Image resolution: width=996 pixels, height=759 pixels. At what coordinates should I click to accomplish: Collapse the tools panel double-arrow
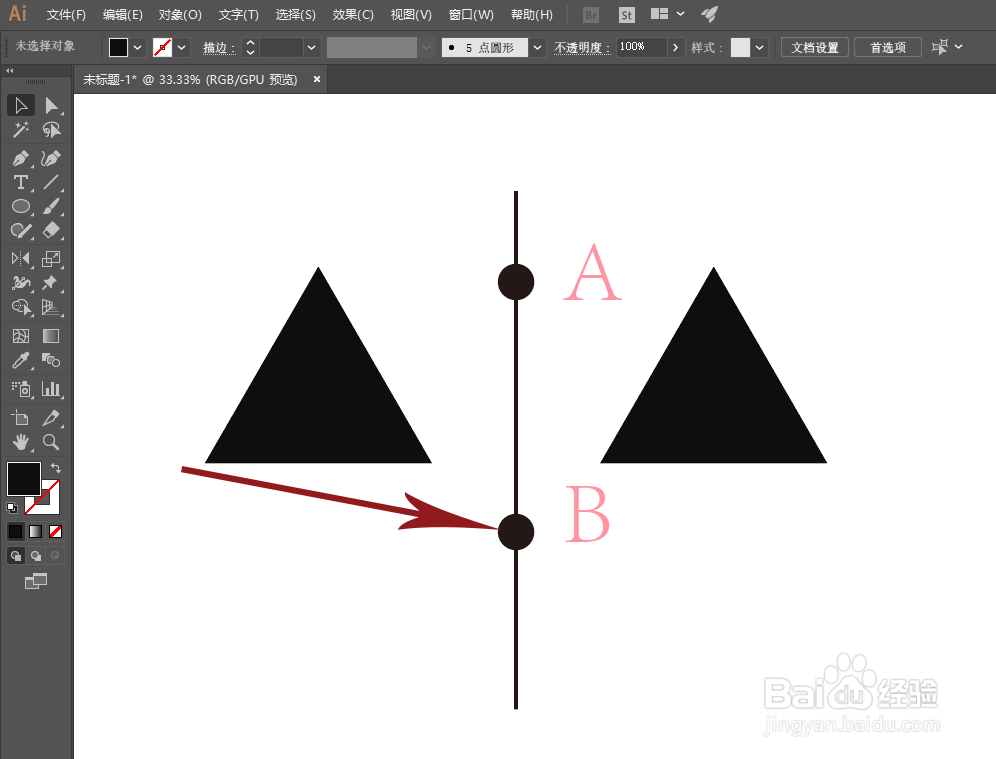[x=10, y=71]
